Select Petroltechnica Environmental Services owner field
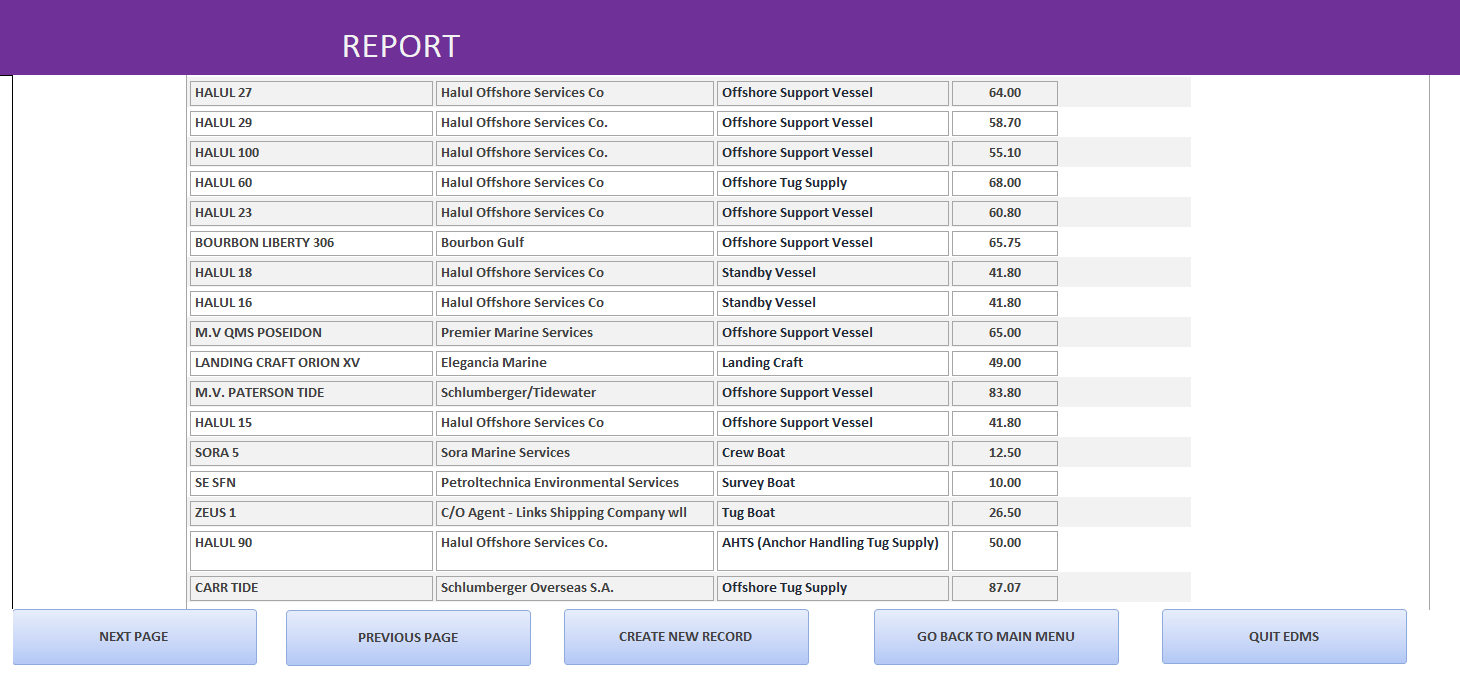 click(x=575, y=483)
